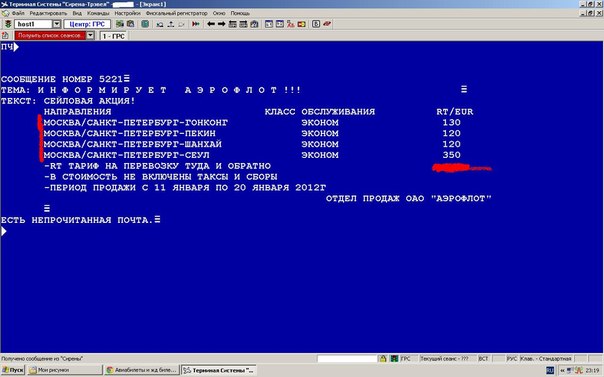Screen dimensions: 604x377
Task: Click the red-green fast-forward arrows icon
Action: [x=196, y=24]
